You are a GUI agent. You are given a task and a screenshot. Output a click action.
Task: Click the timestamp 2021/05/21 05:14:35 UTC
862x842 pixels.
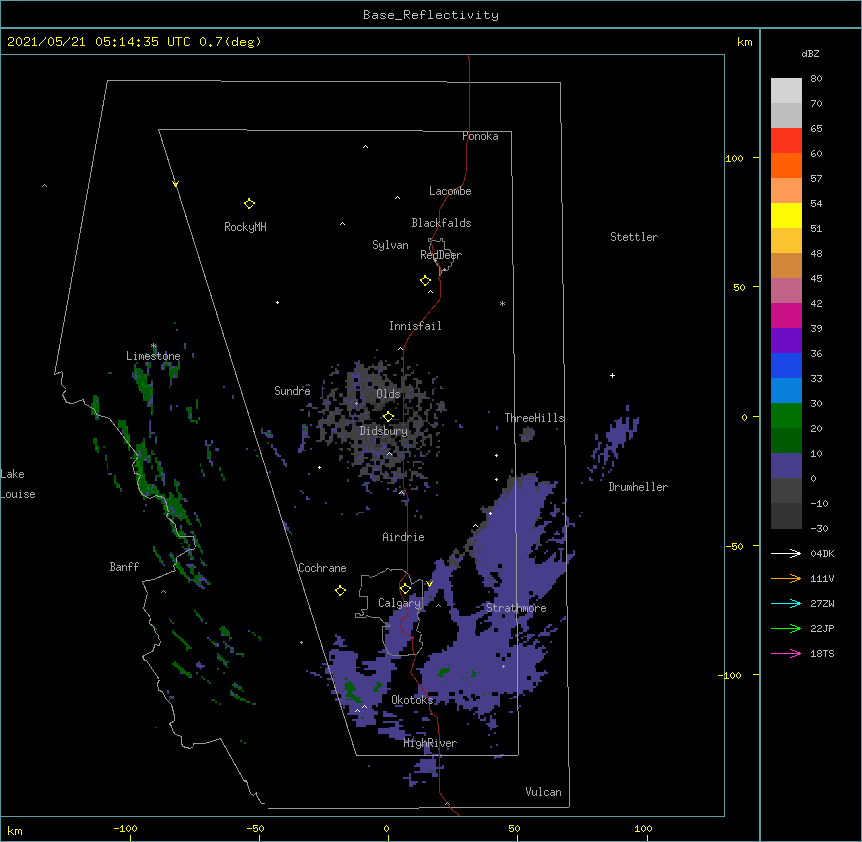[99, 42]
